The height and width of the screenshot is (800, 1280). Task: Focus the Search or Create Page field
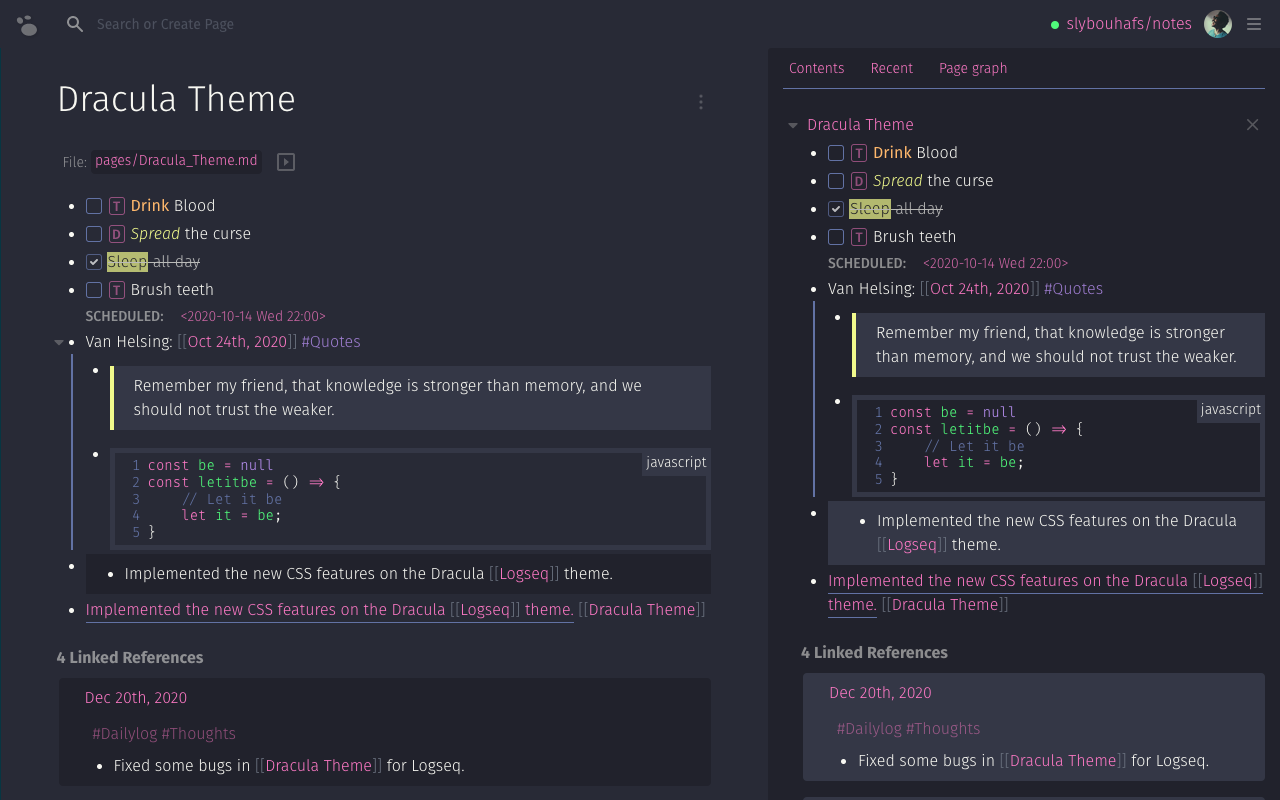point(165,24)
